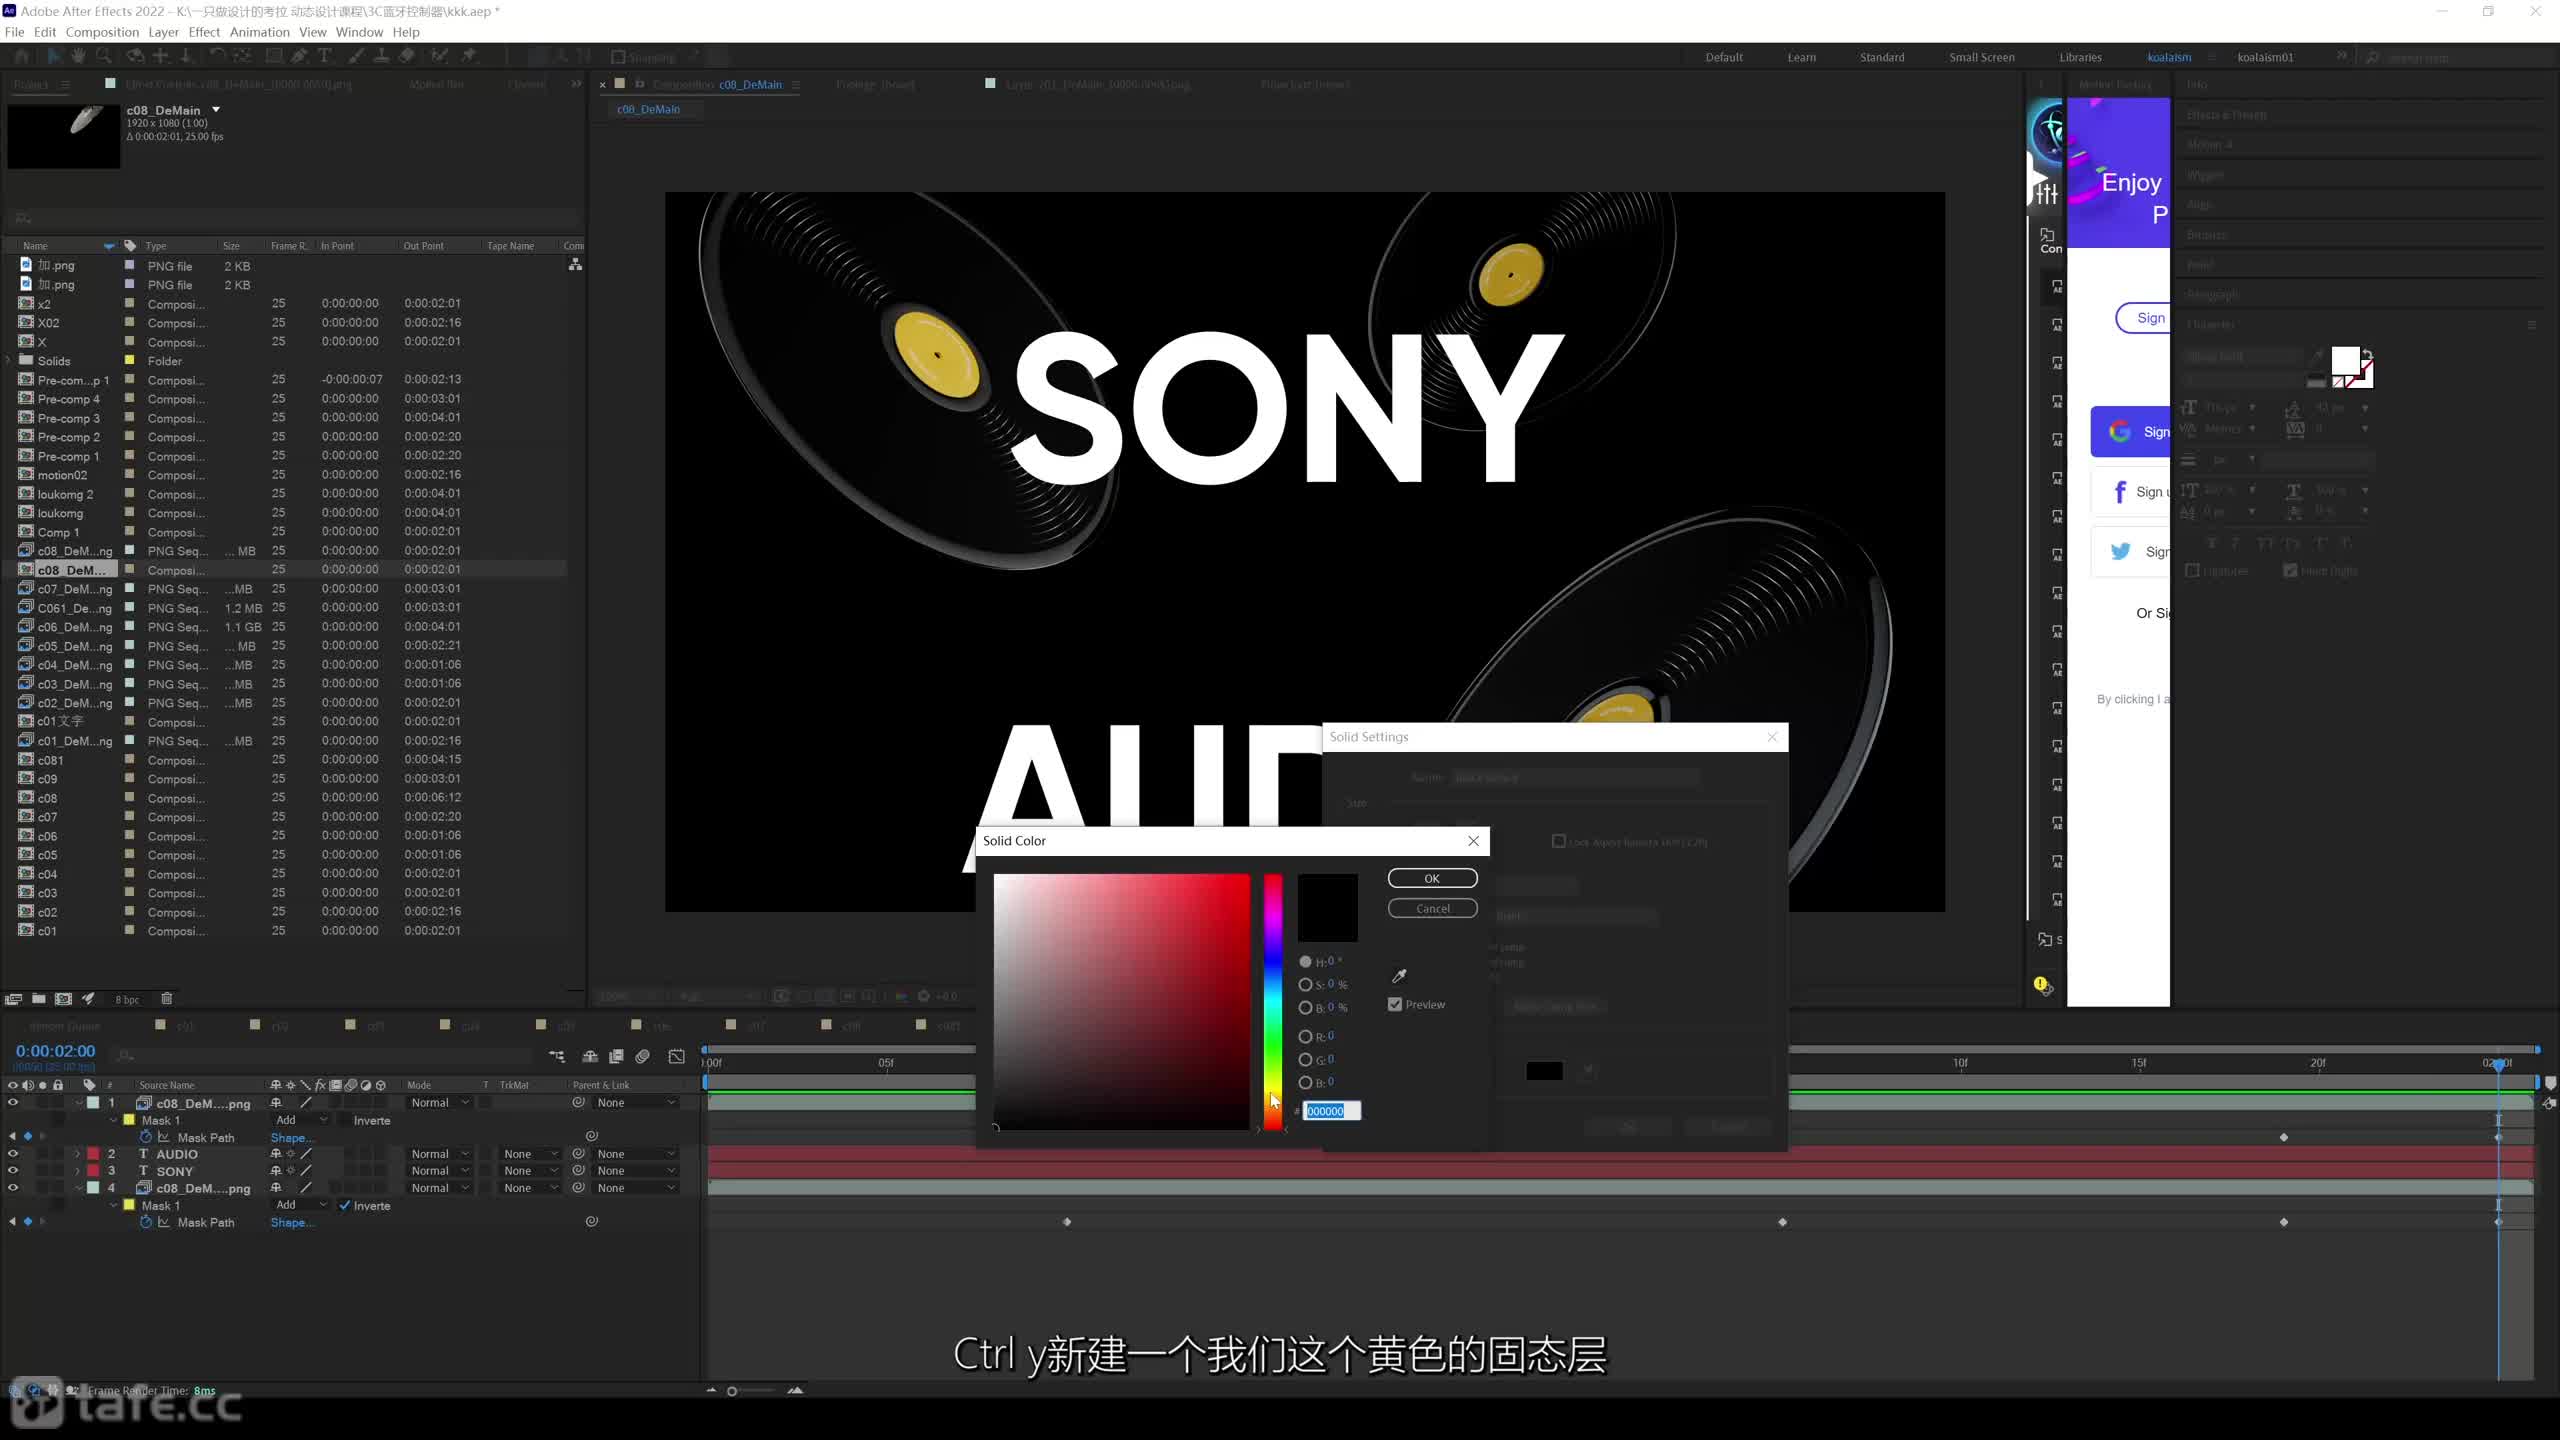Viewport: 2560px width, 1440px height.
Task: Toggle Frame Blending enable button in timeline
Action: pos(616,1056)
